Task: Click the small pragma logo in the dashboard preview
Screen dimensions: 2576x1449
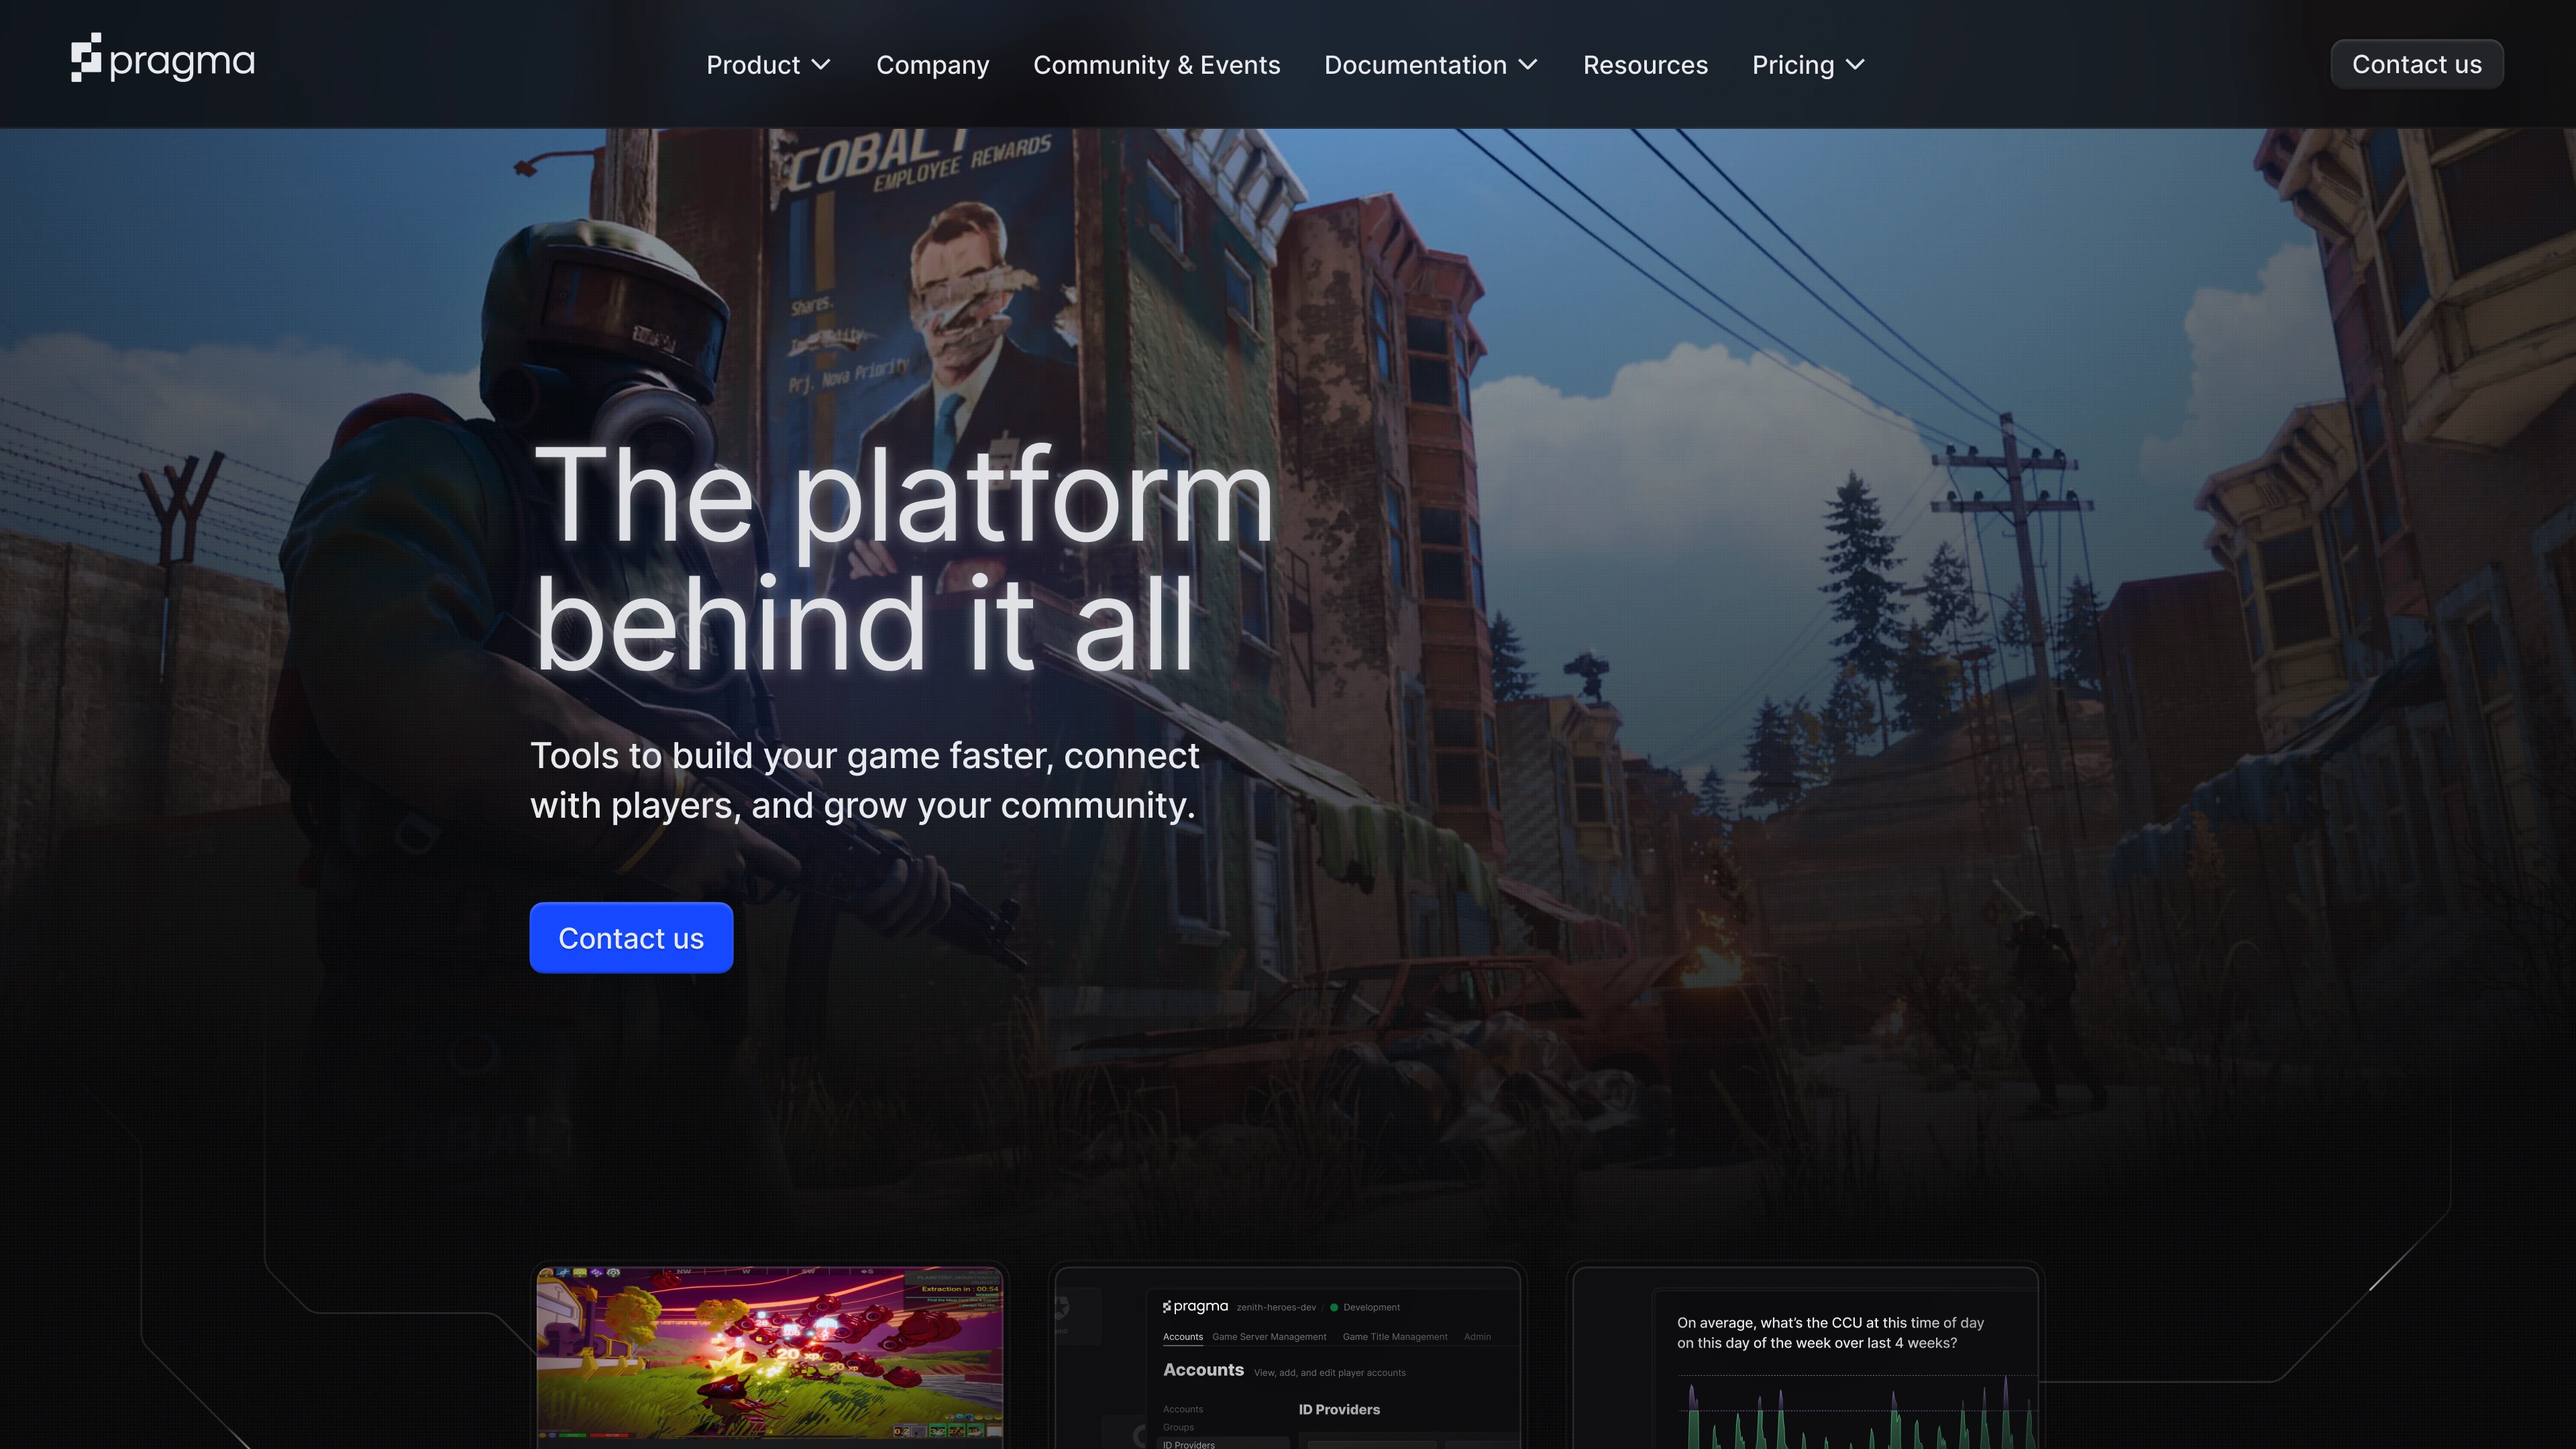Action: pos(1195,1306)
